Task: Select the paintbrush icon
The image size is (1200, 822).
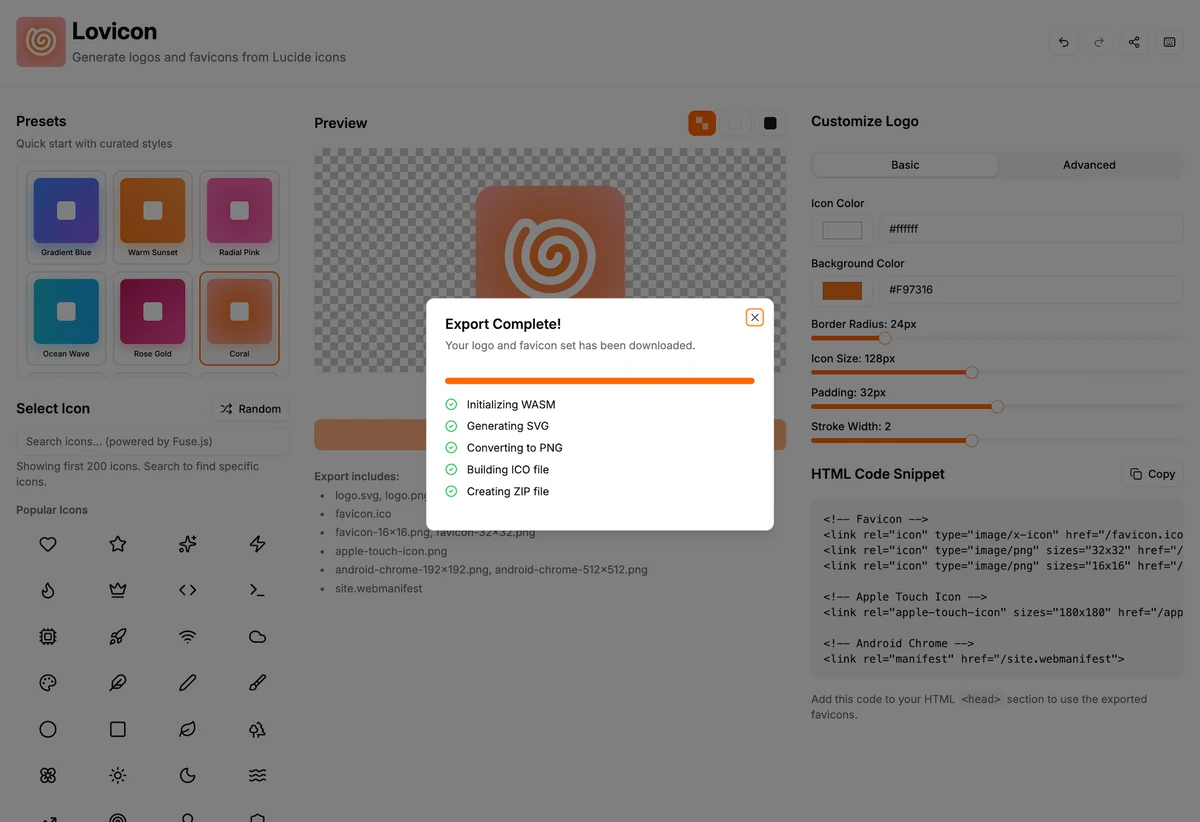Action: (x=257, y=683)
